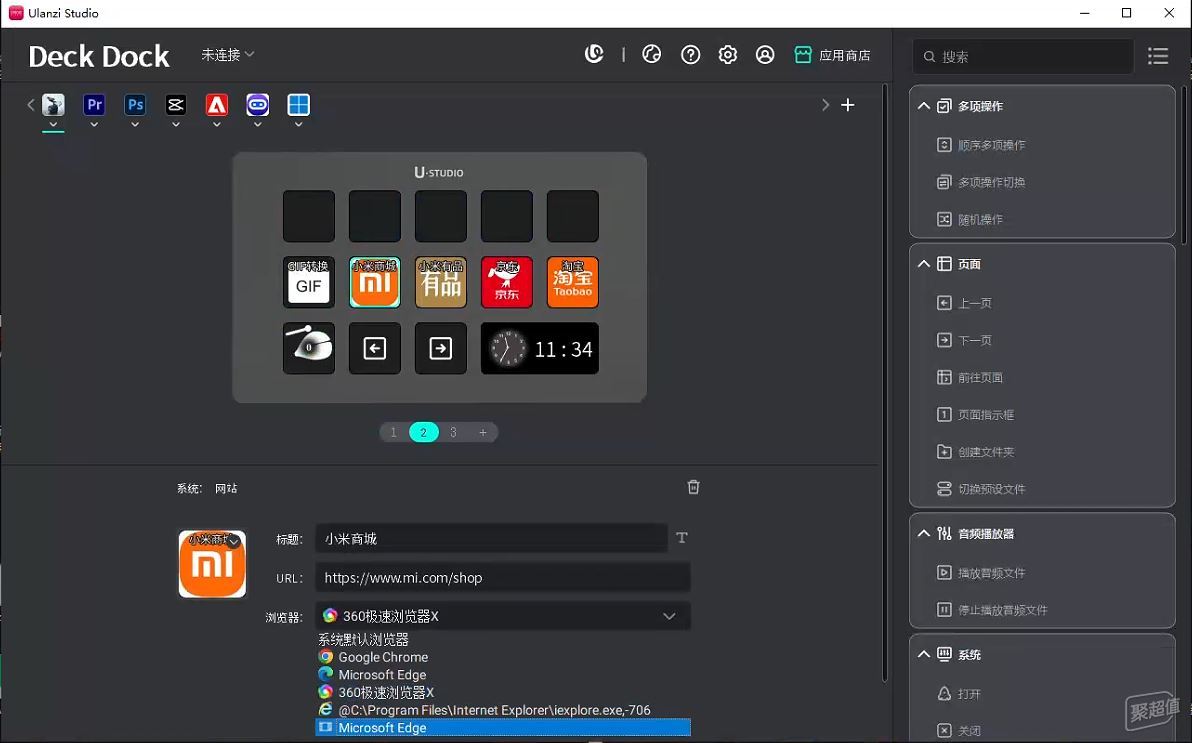Open title text style T icon
The width and height of the screenshot is (1192, 743).
682,538
